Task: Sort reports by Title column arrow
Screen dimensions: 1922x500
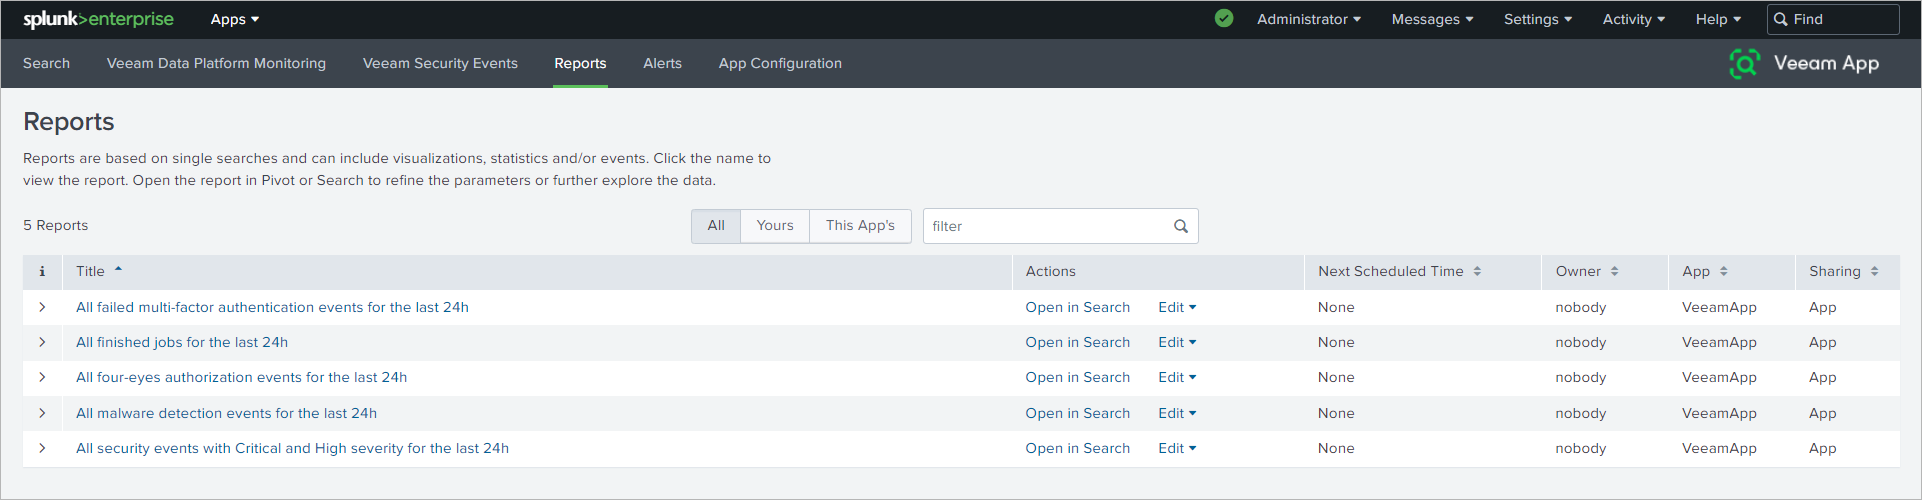Action: pyautogui.click(x=118, y=270)
